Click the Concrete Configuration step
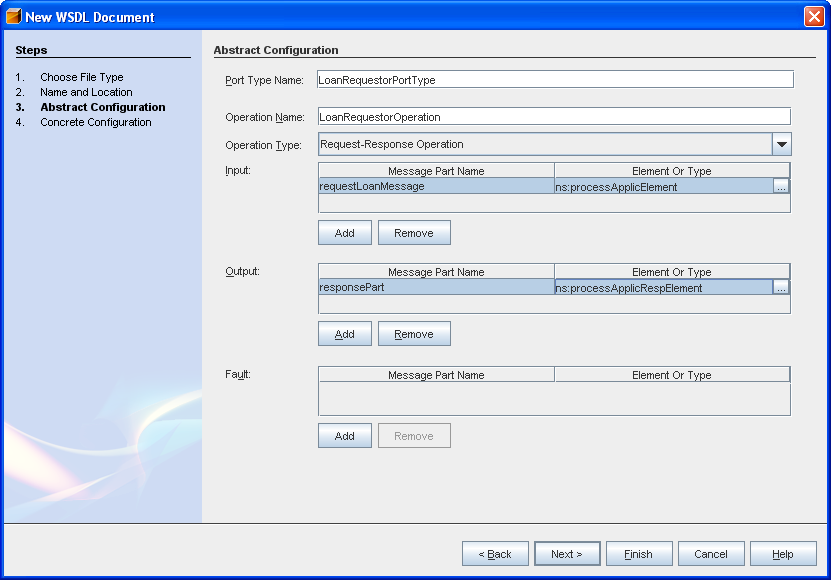The height and width of the screenshot is (580, 831). [x=96, y=122]
